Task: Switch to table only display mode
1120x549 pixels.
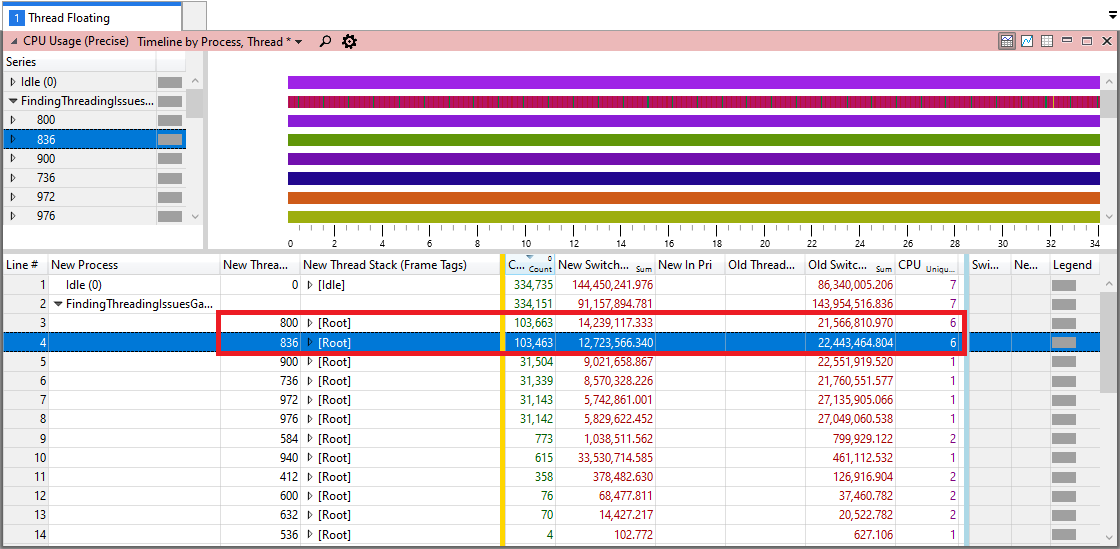Action: click(1046, 41)
